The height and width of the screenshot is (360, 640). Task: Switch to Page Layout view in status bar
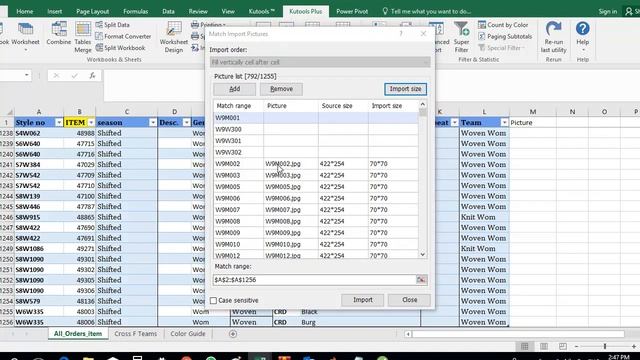tap(544, 347)
